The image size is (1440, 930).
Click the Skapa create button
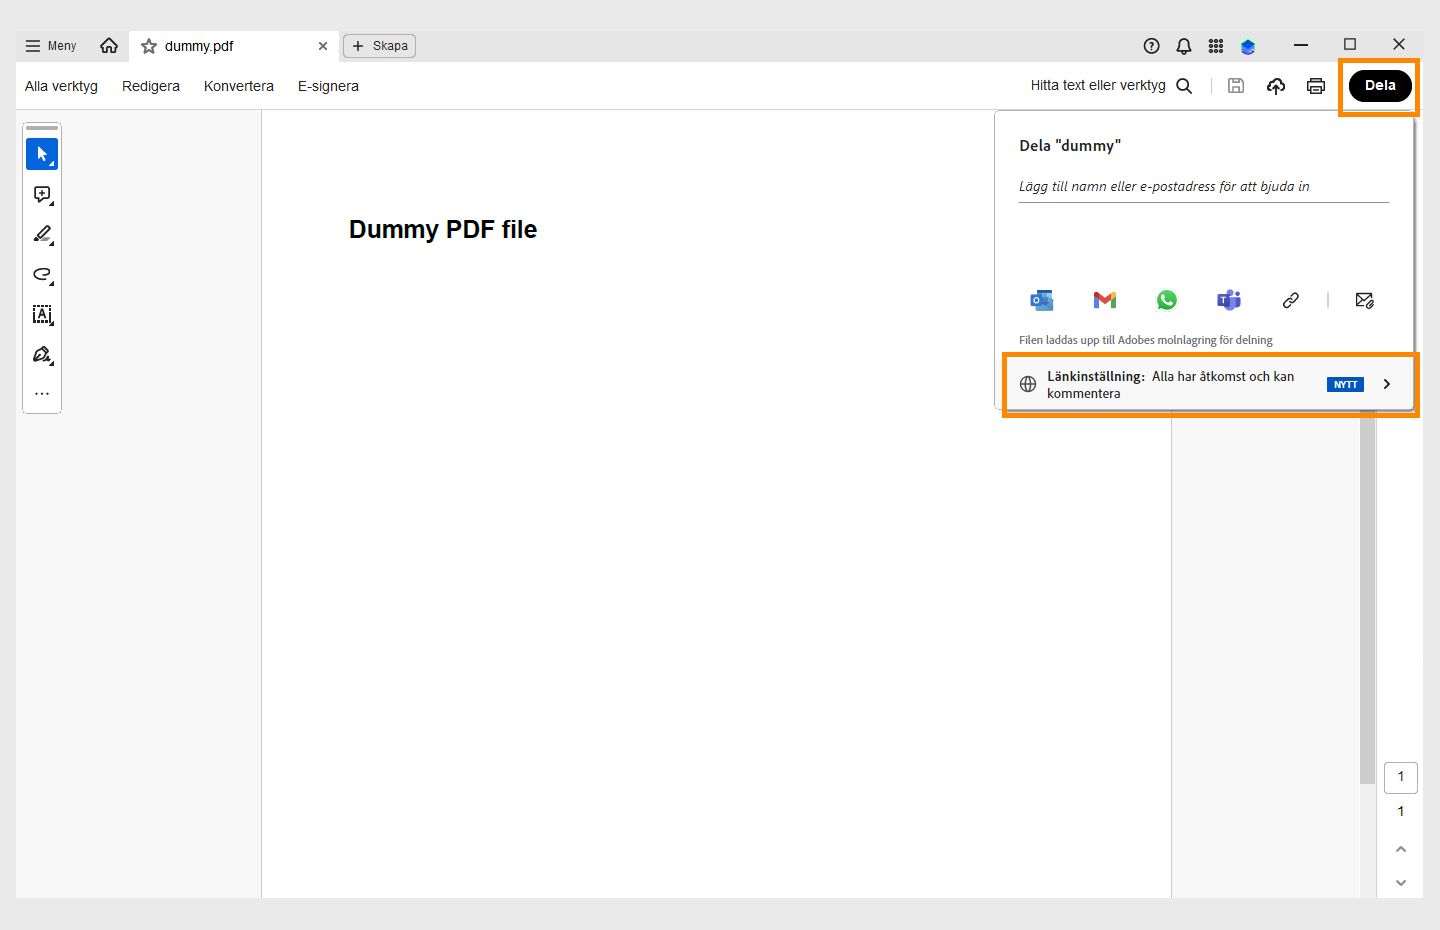380,46
